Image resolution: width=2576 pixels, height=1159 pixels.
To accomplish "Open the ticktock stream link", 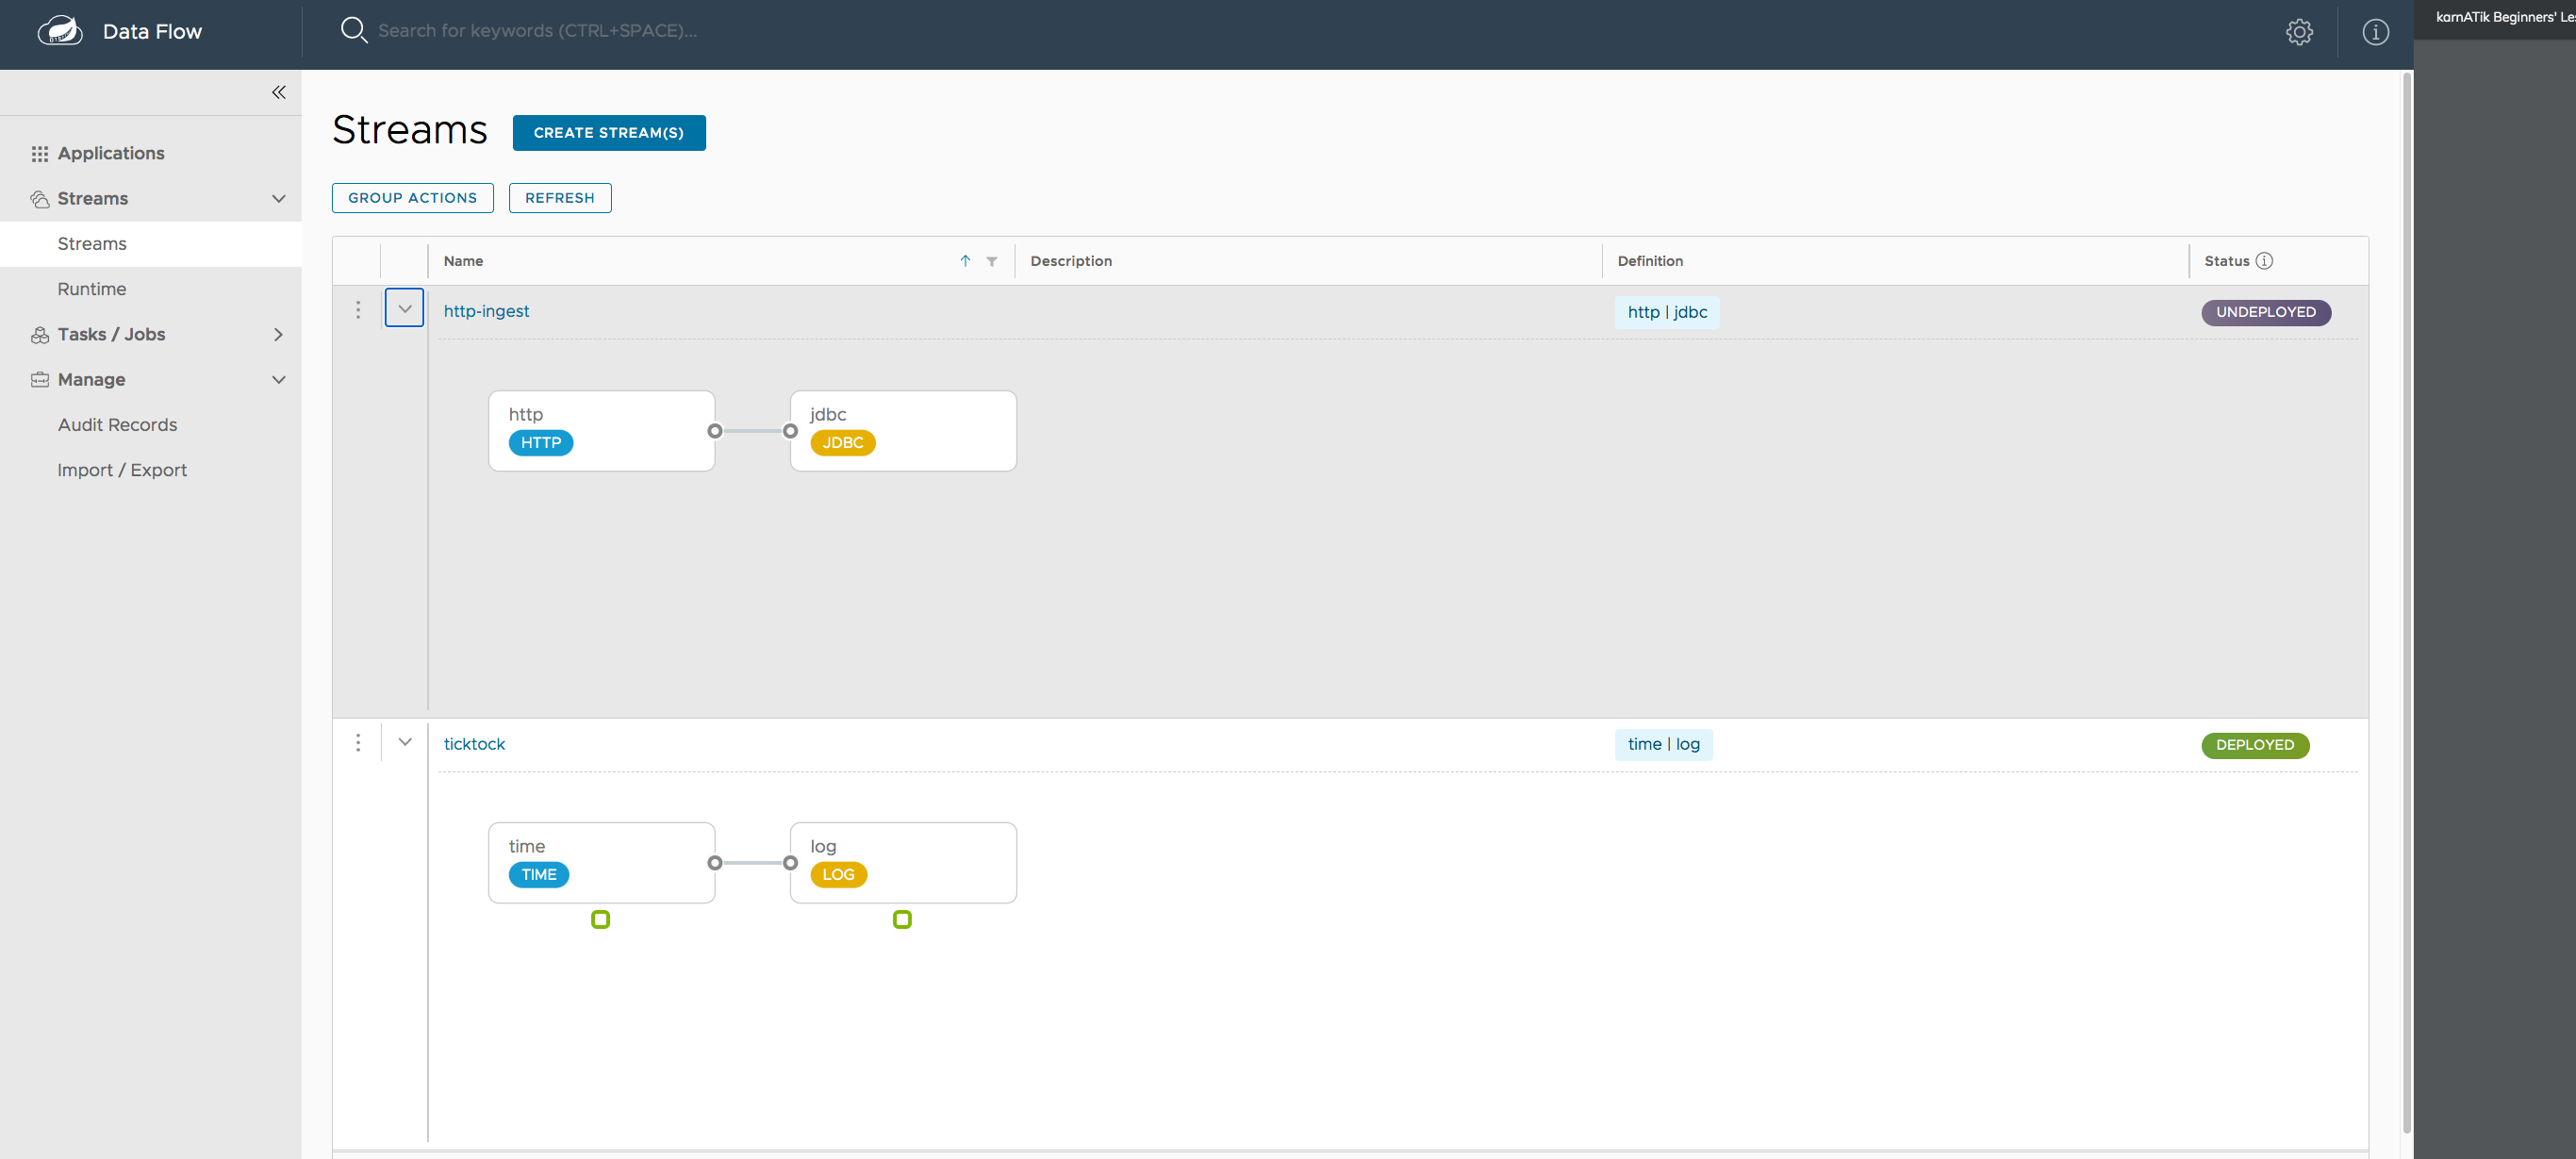I will tap(474, 744).
